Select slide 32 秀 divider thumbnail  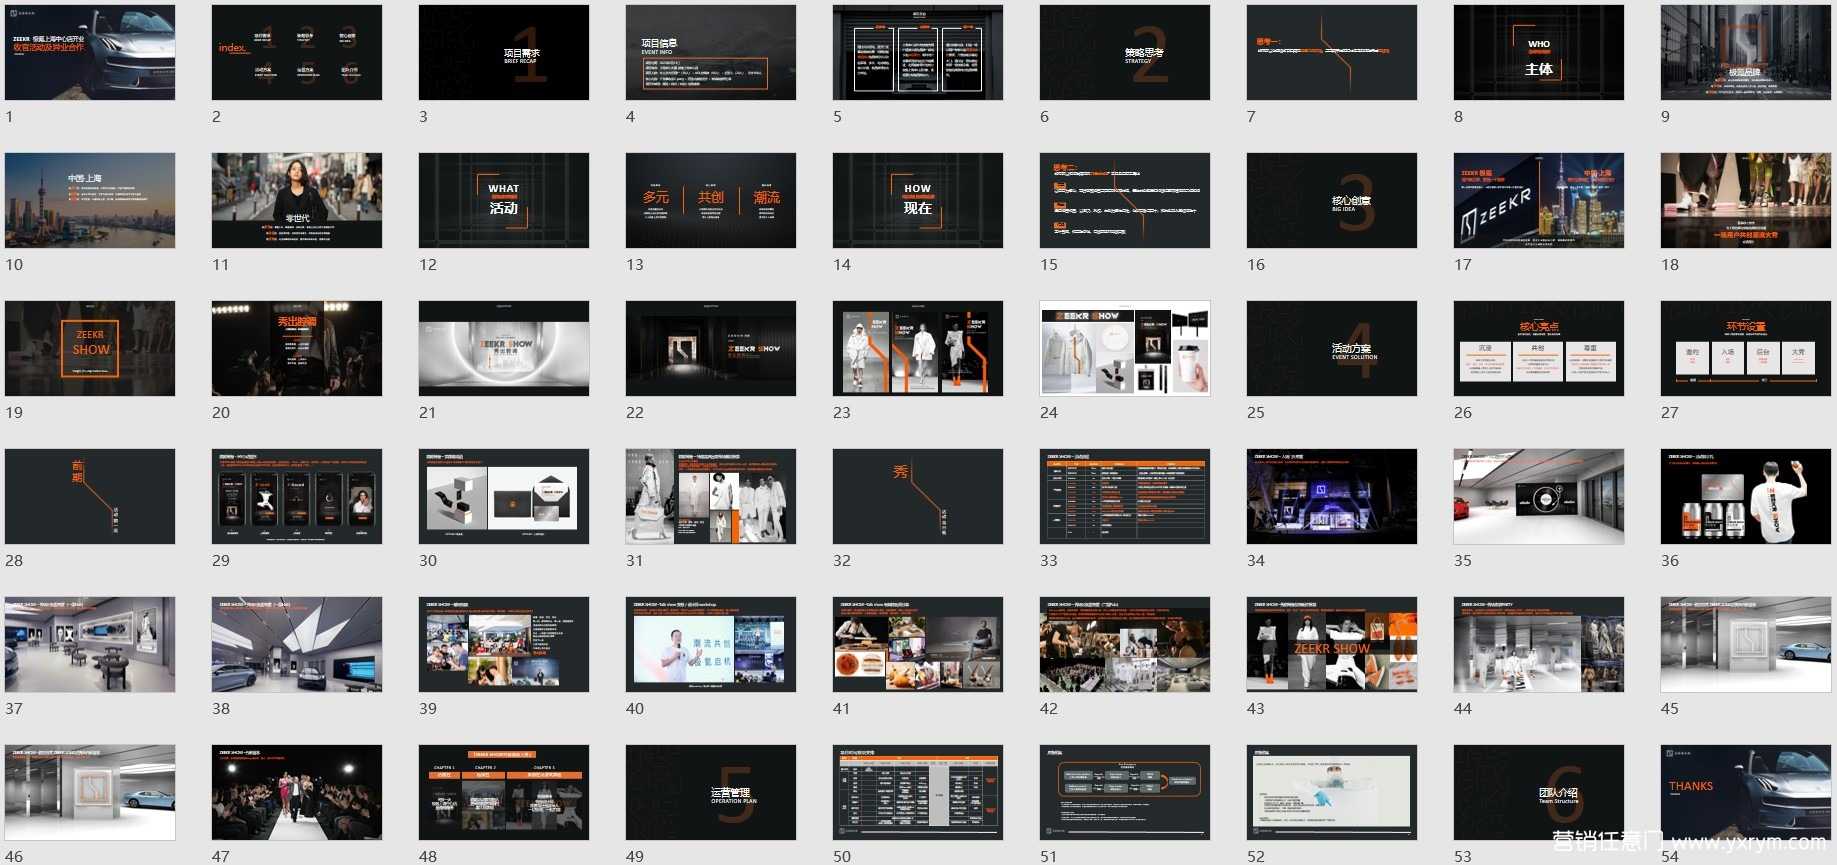(918, 496)
